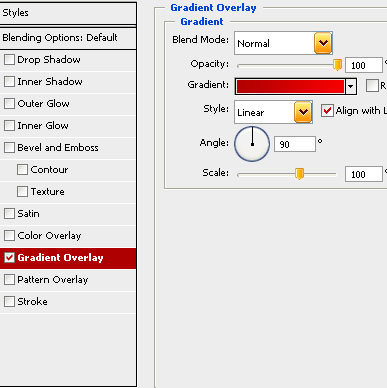Uncheck the Gradient Overlay checkbox
The height and width of the screenshot is (388, 387).
[x=9, y=258]
